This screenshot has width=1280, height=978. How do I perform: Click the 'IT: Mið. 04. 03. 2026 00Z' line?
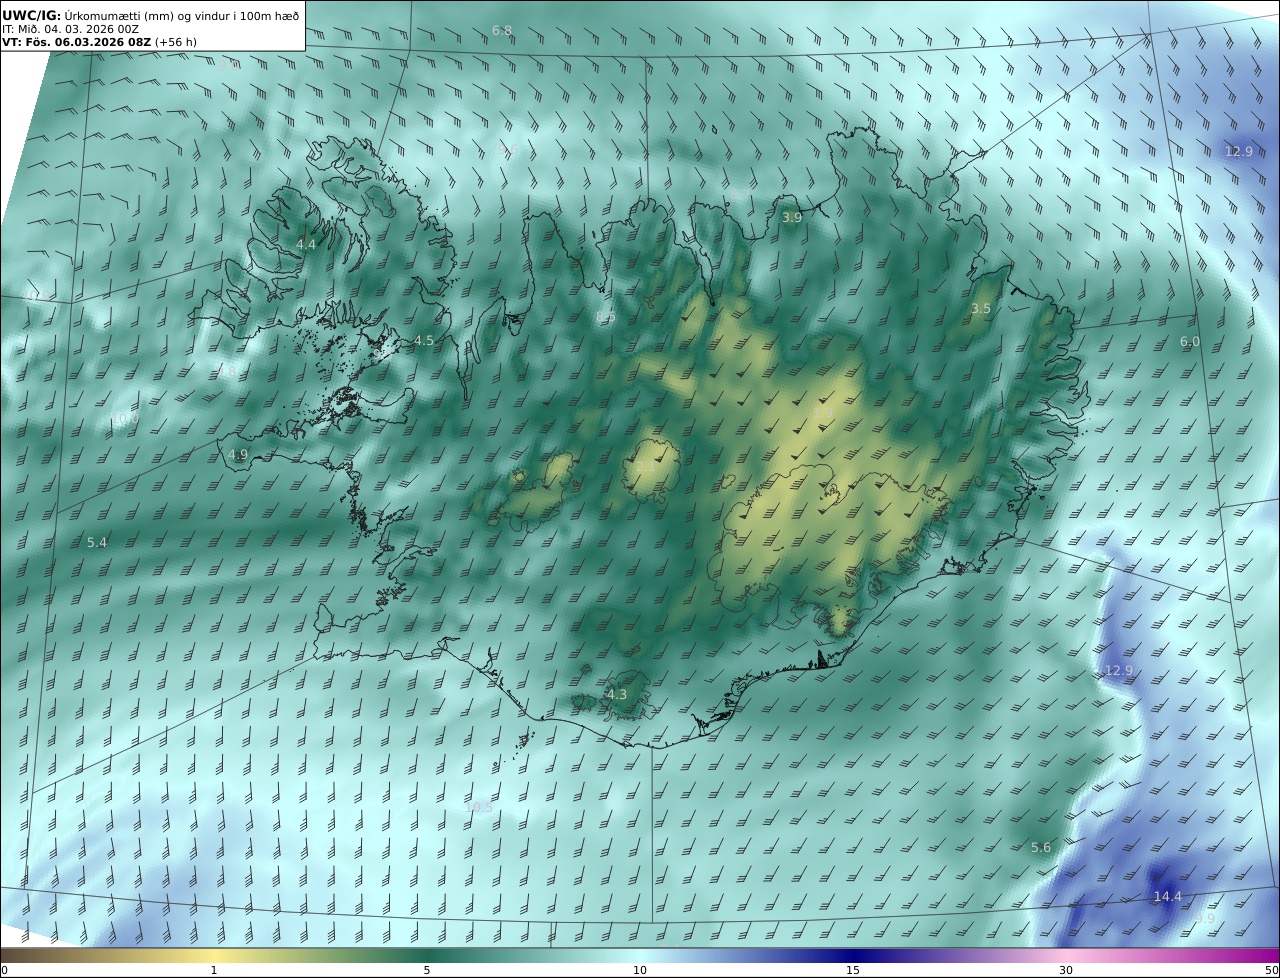click(70, 29)
